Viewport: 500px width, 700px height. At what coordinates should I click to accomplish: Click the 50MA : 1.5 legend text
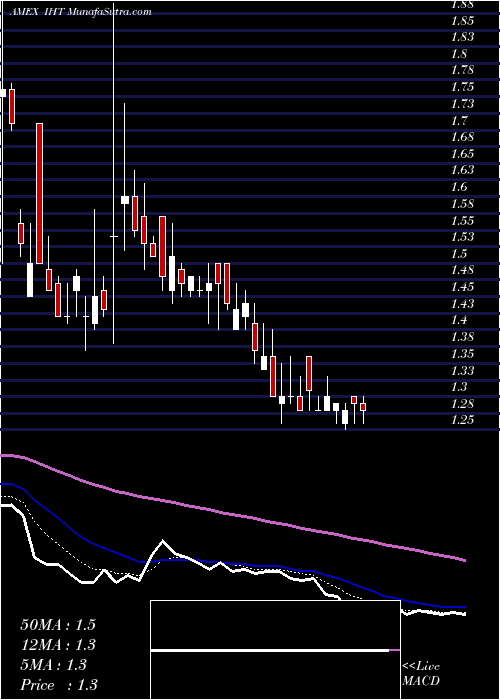click(x=58, y=625)
